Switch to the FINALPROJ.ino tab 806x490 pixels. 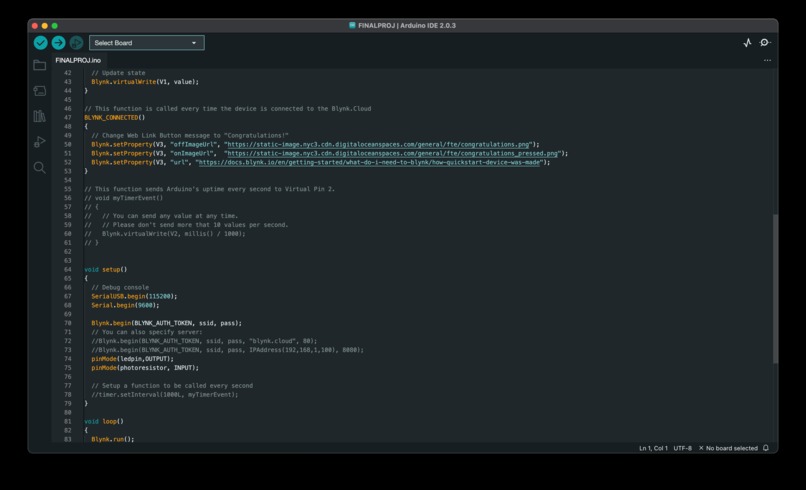coord(78,60)
